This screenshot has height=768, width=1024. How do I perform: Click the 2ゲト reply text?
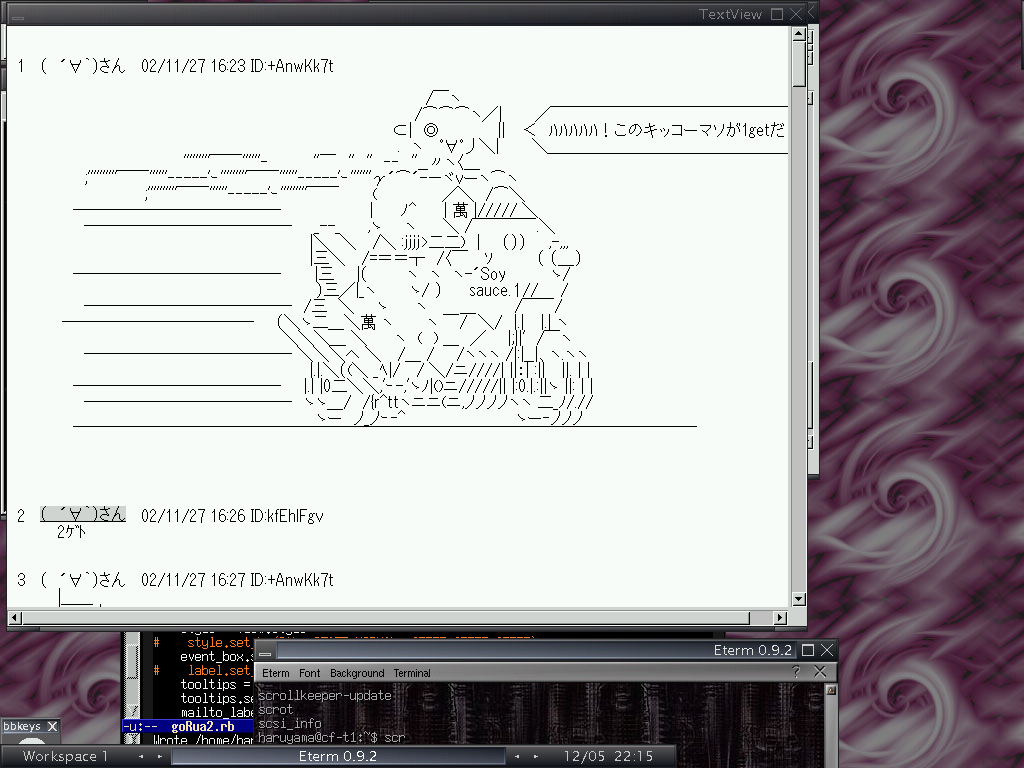tap(71, 532)
